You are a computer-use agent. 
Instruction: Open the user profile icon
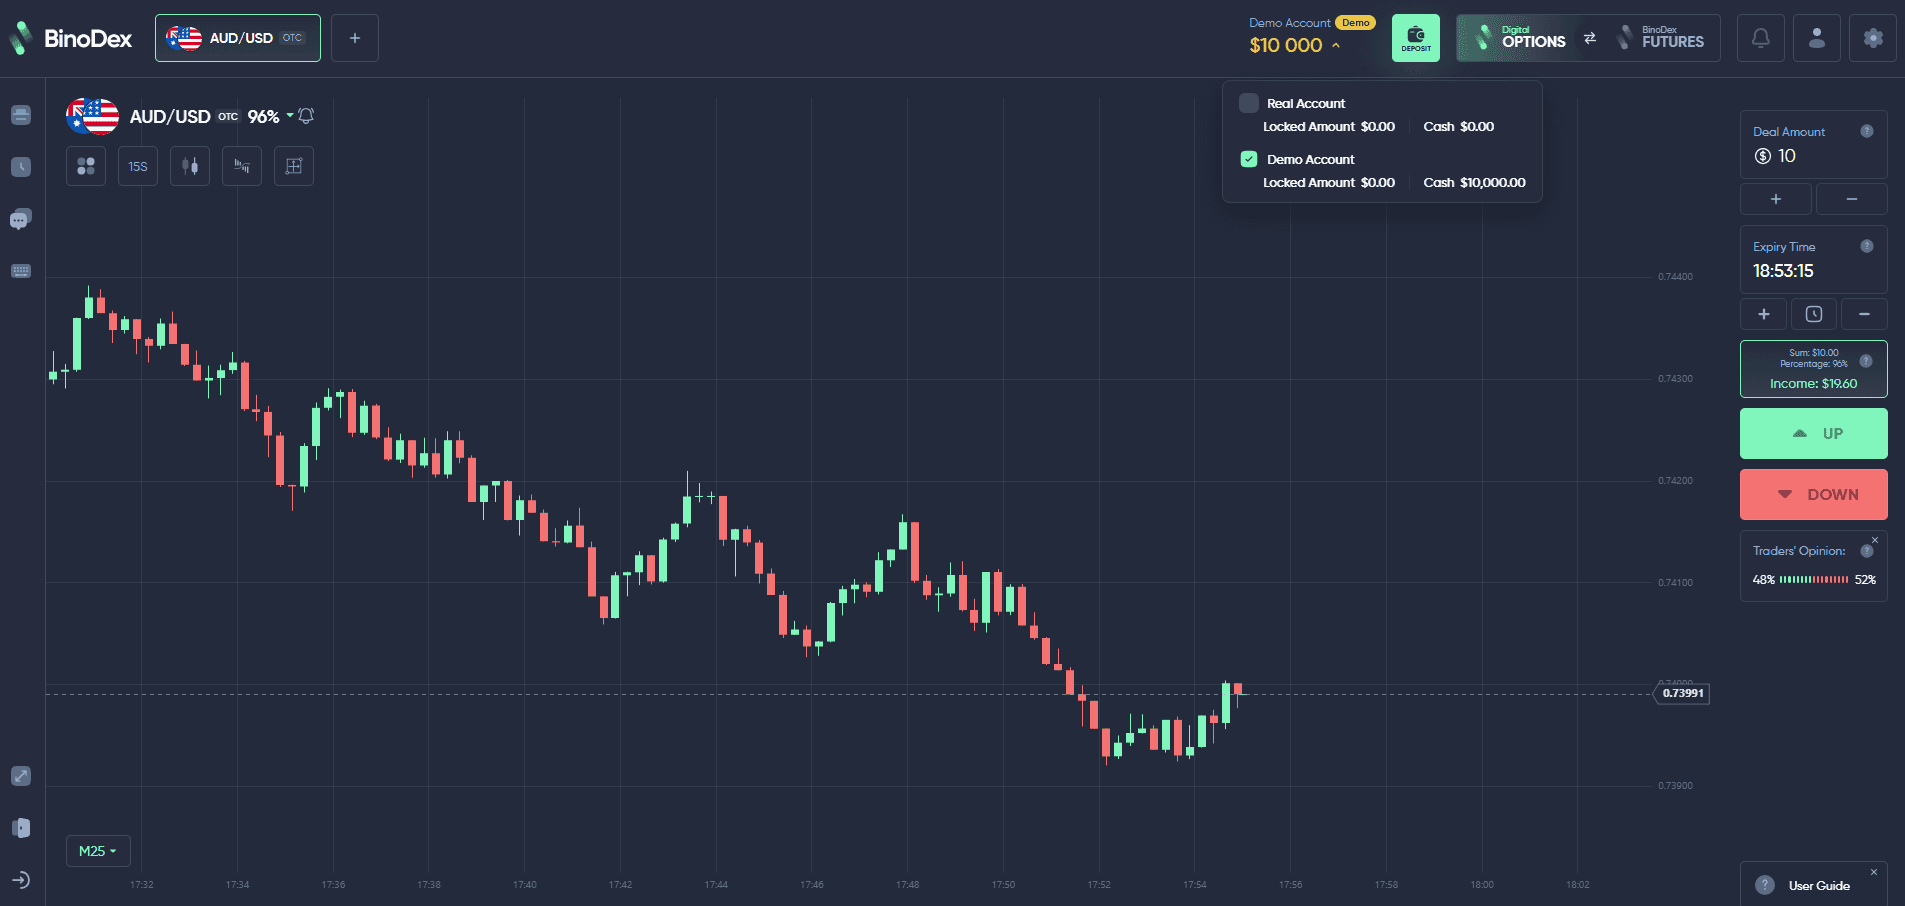pyautogui.click(x=1816, y=38)
